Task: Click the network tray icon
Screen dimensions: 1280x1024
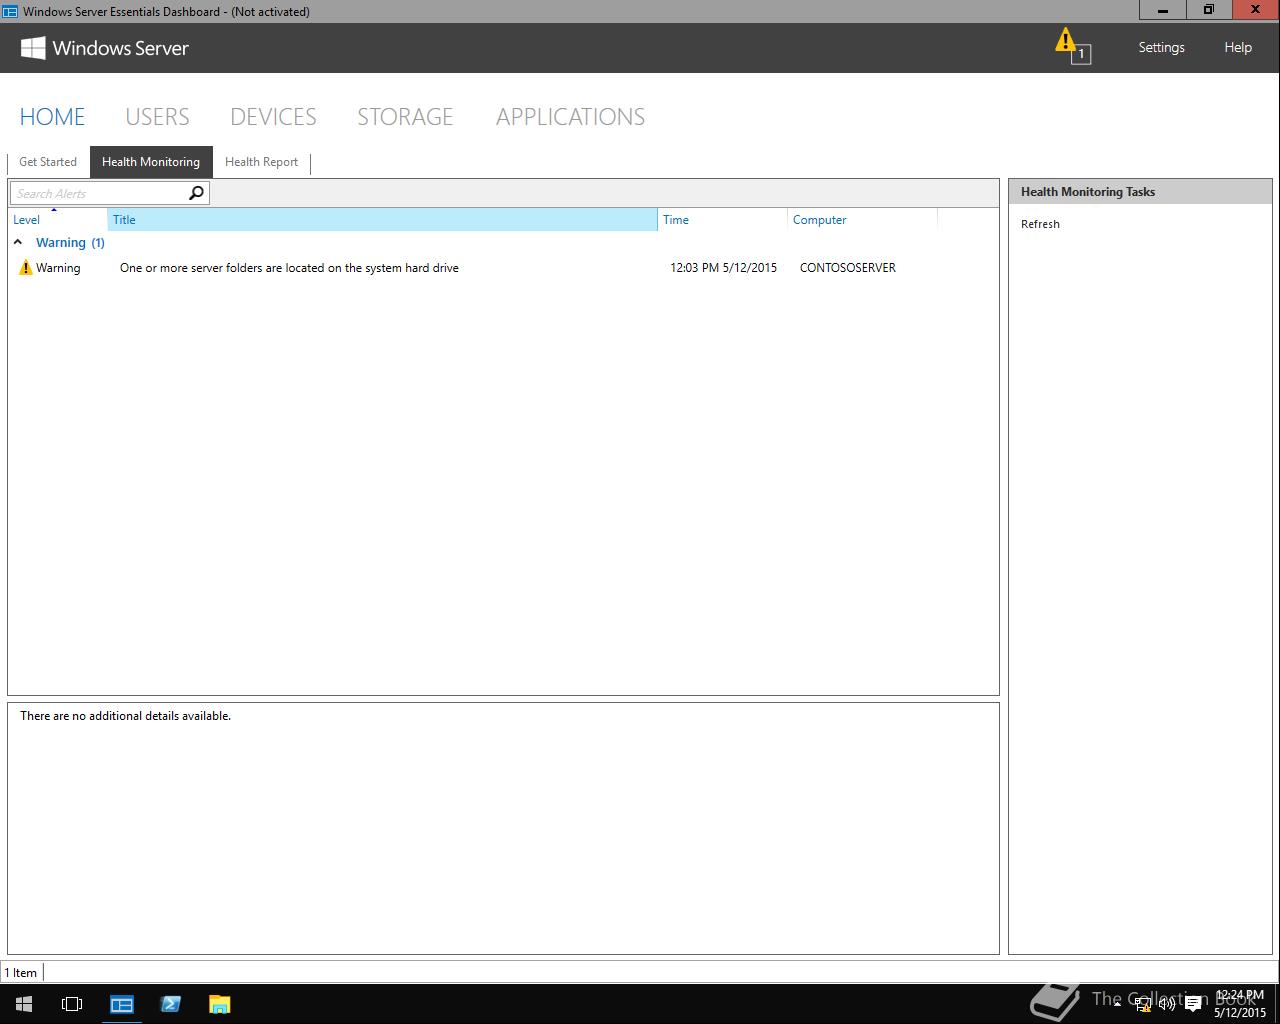Action: (x=1143, y=1004)
